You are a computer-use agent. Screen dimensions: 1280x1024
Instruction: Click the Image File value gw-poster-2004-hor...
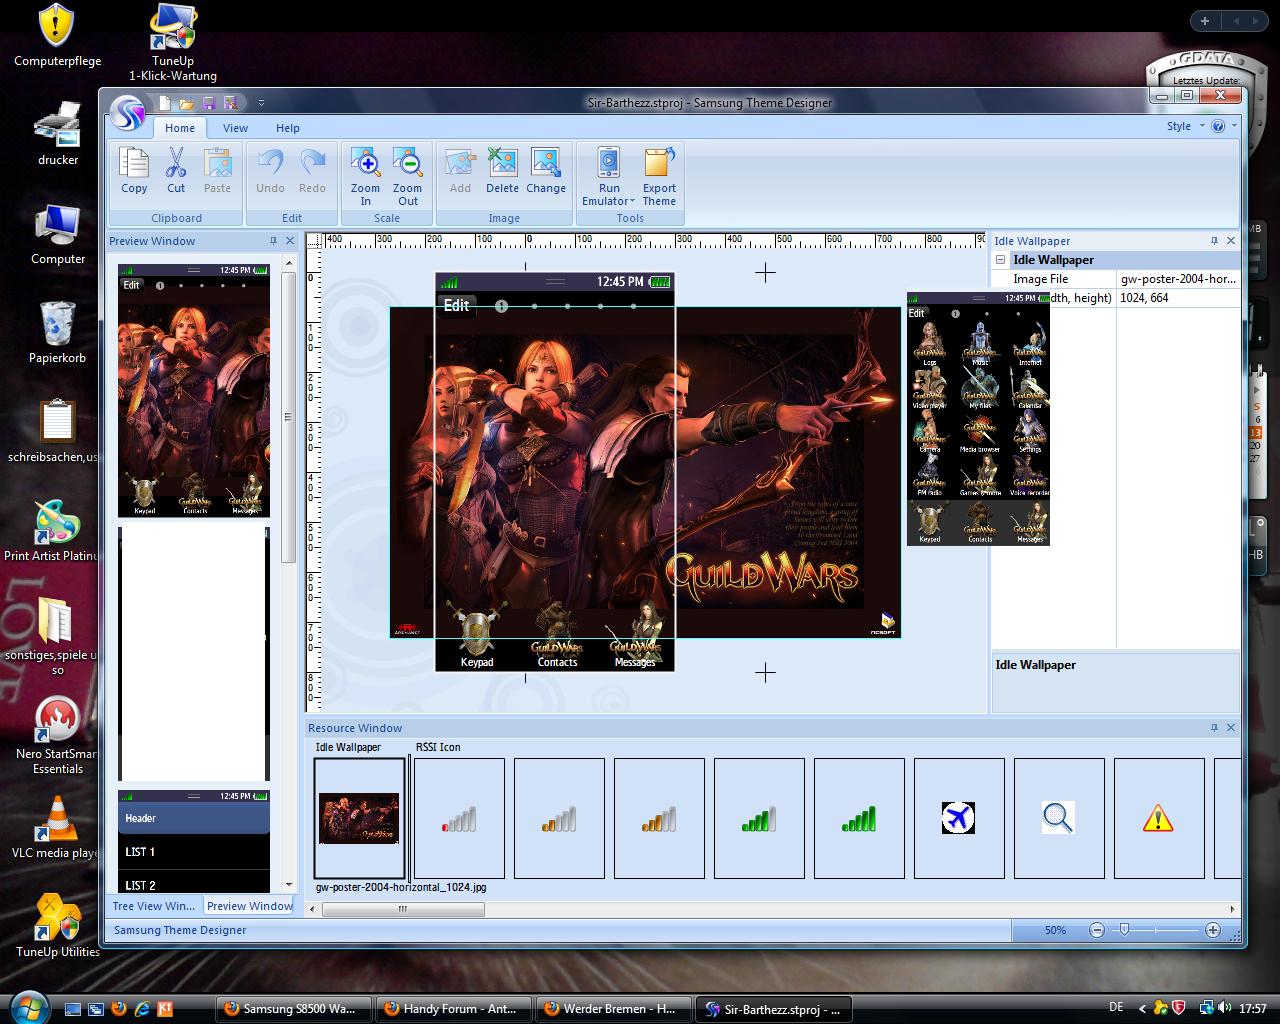(1178, 279)
